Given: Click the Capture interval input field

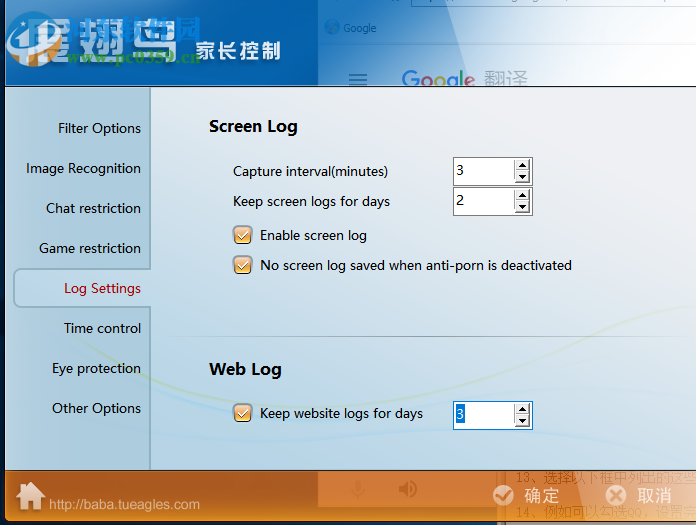Looking at the screenshot, I should pos(484,171).
